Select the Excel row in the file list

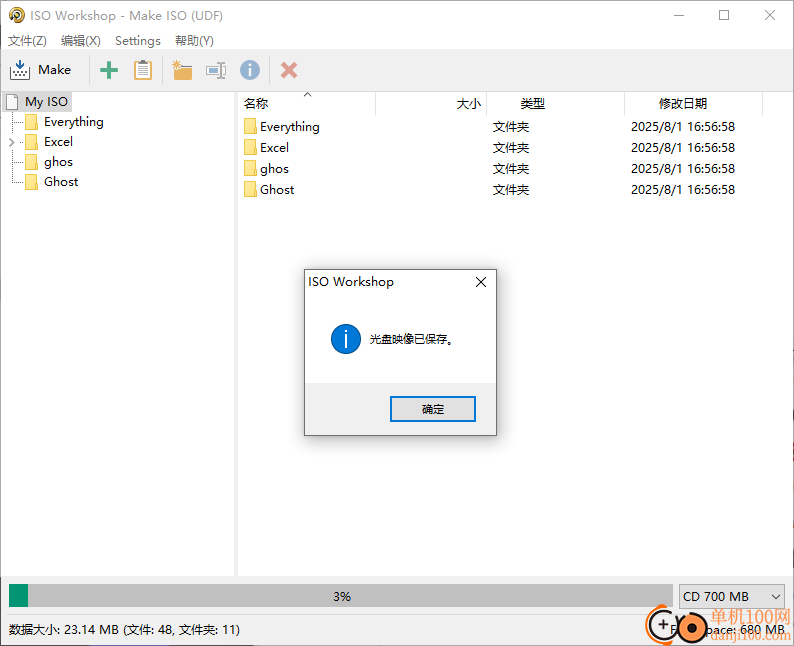[501, 148]
